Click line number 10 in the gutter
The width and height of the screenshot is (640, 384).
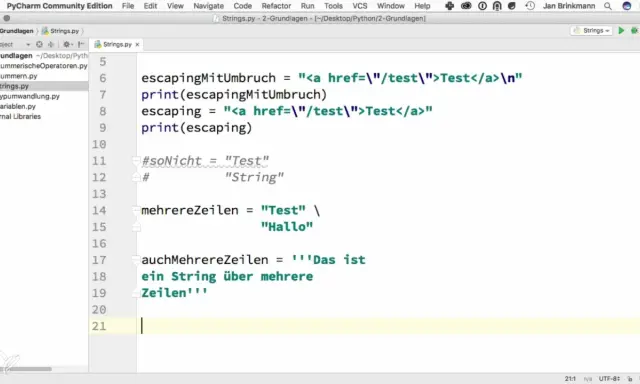tap(99, 144)
